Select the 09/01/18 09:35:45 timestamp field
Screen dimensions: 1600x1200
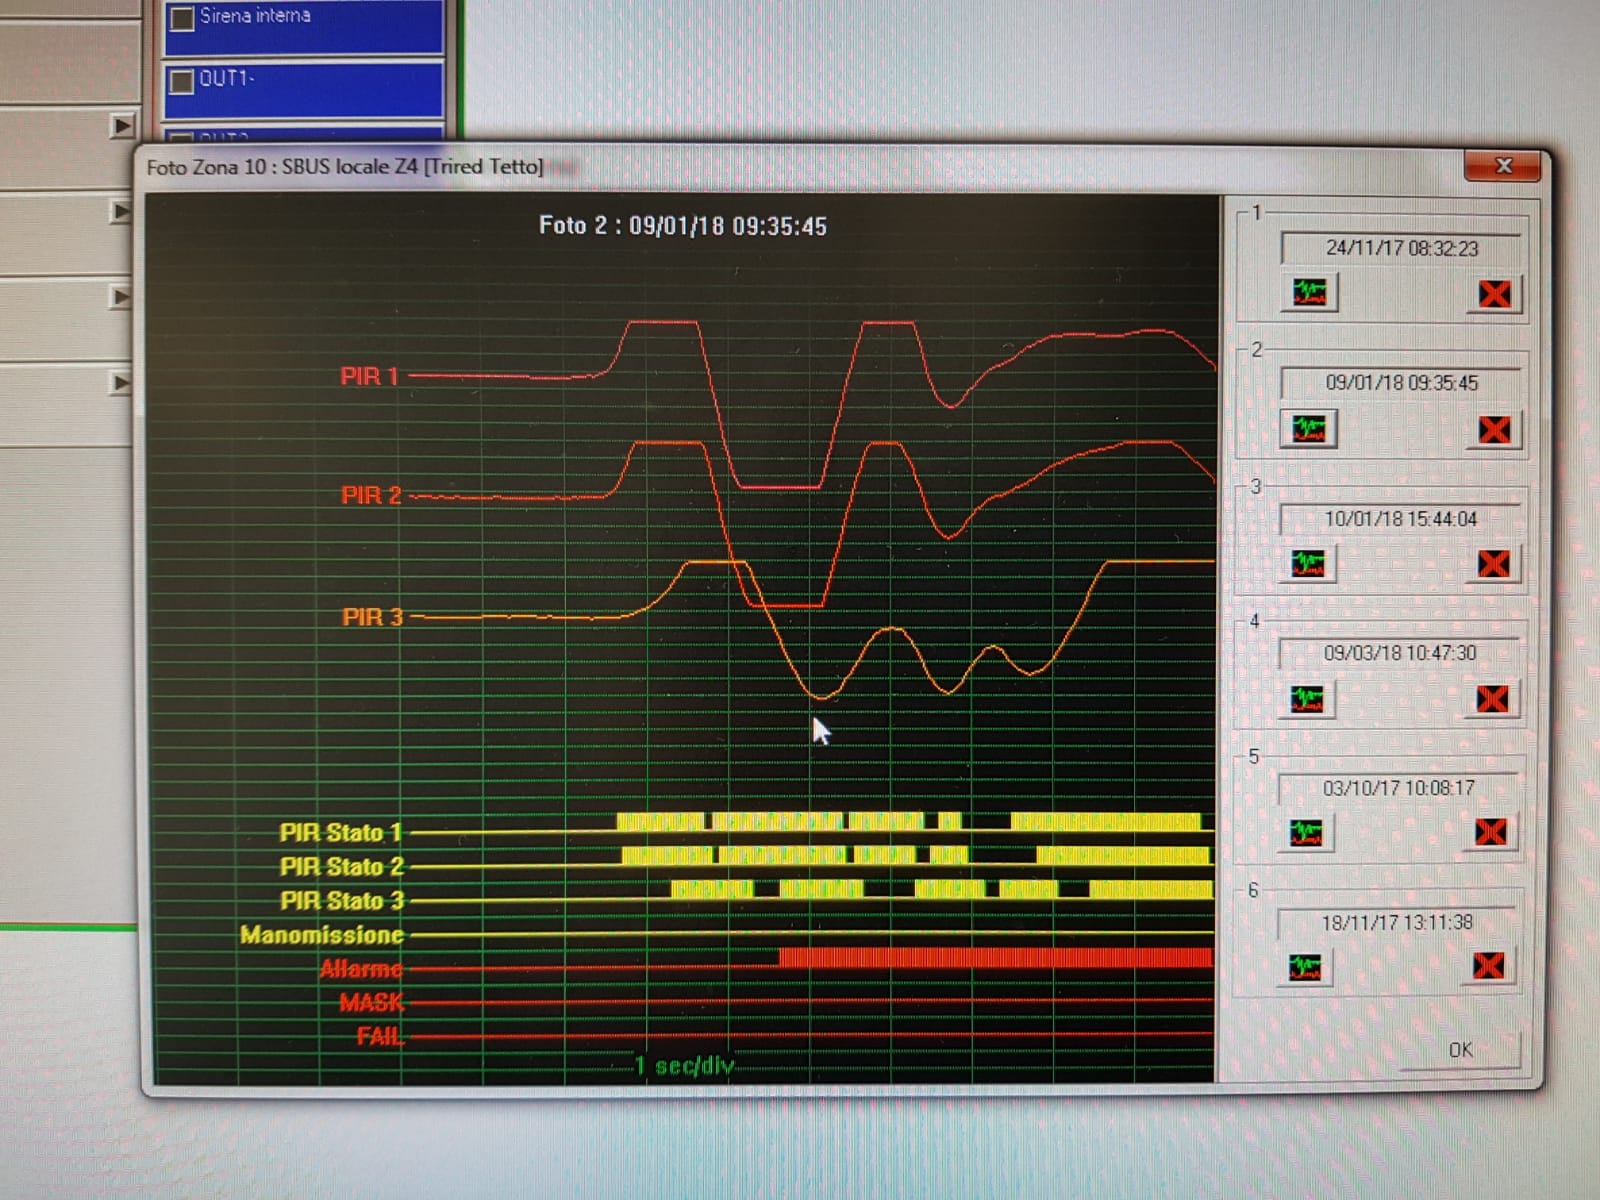tap(1401, 383)
